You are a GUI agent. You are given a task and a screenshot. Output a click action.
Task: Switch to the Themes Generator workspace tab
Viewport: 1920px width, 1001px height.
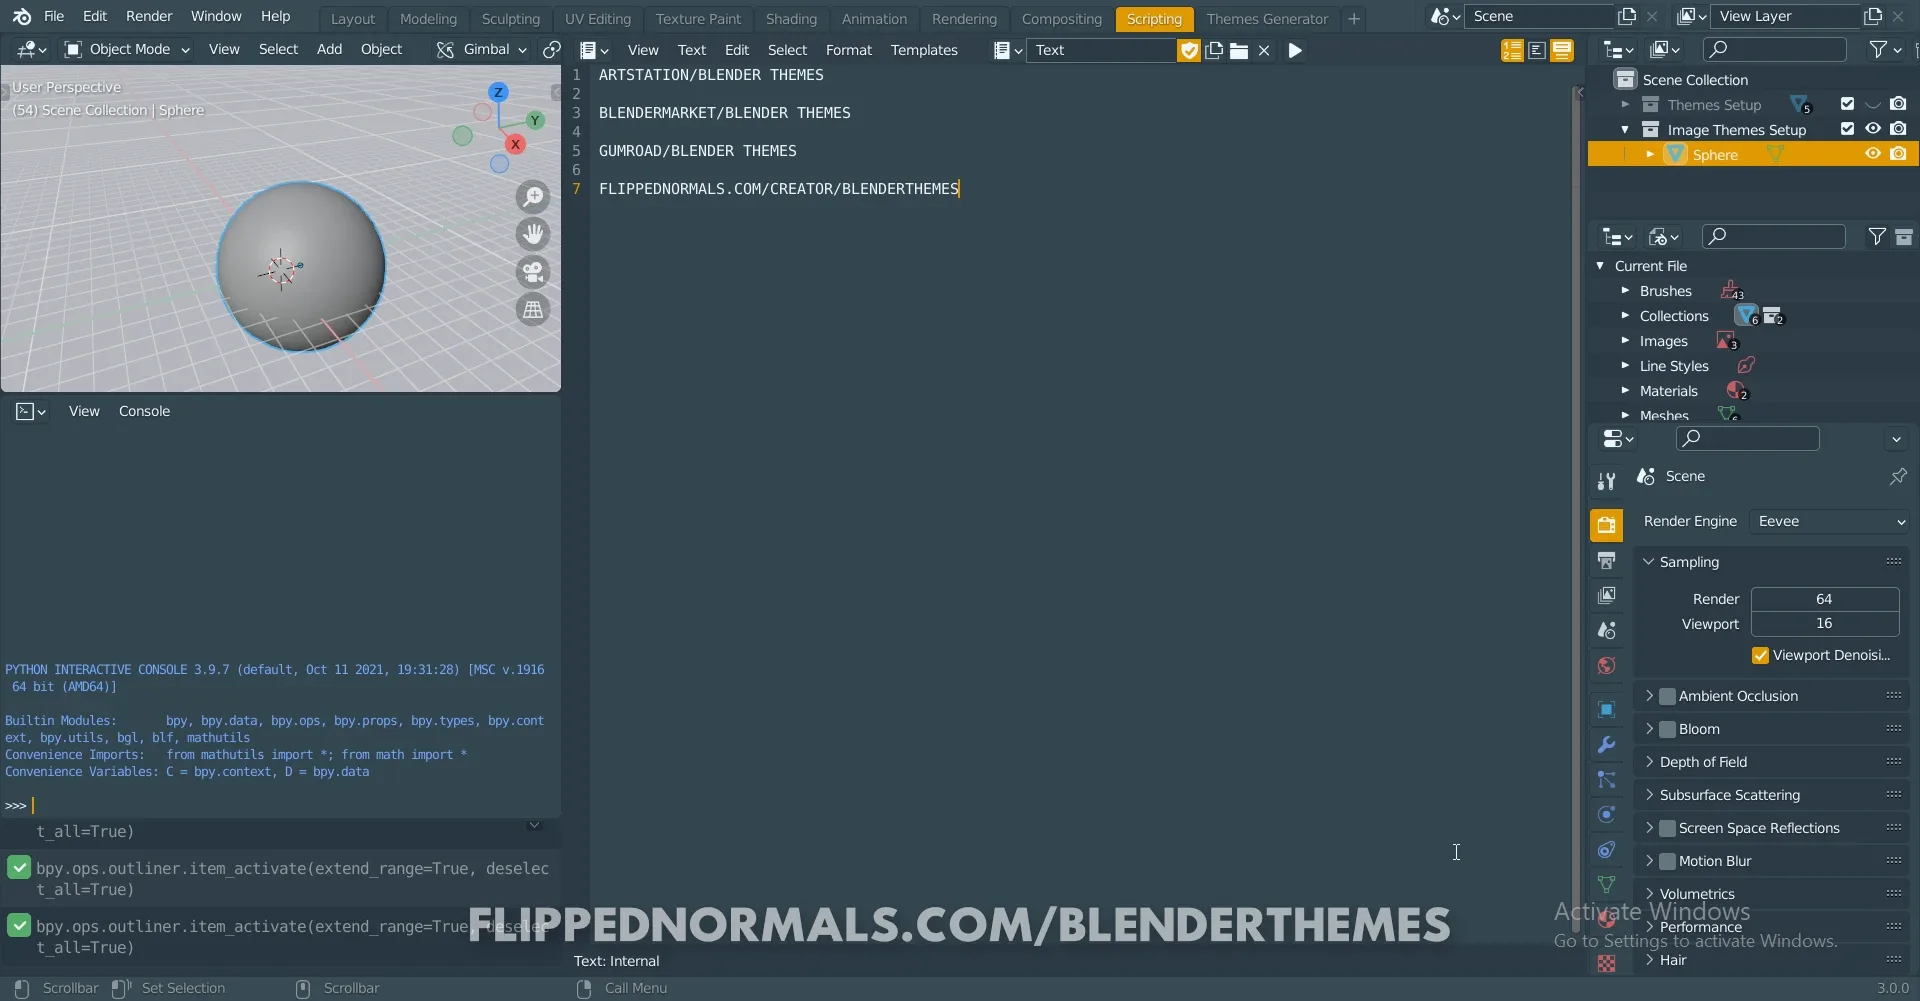point(1267,19)
